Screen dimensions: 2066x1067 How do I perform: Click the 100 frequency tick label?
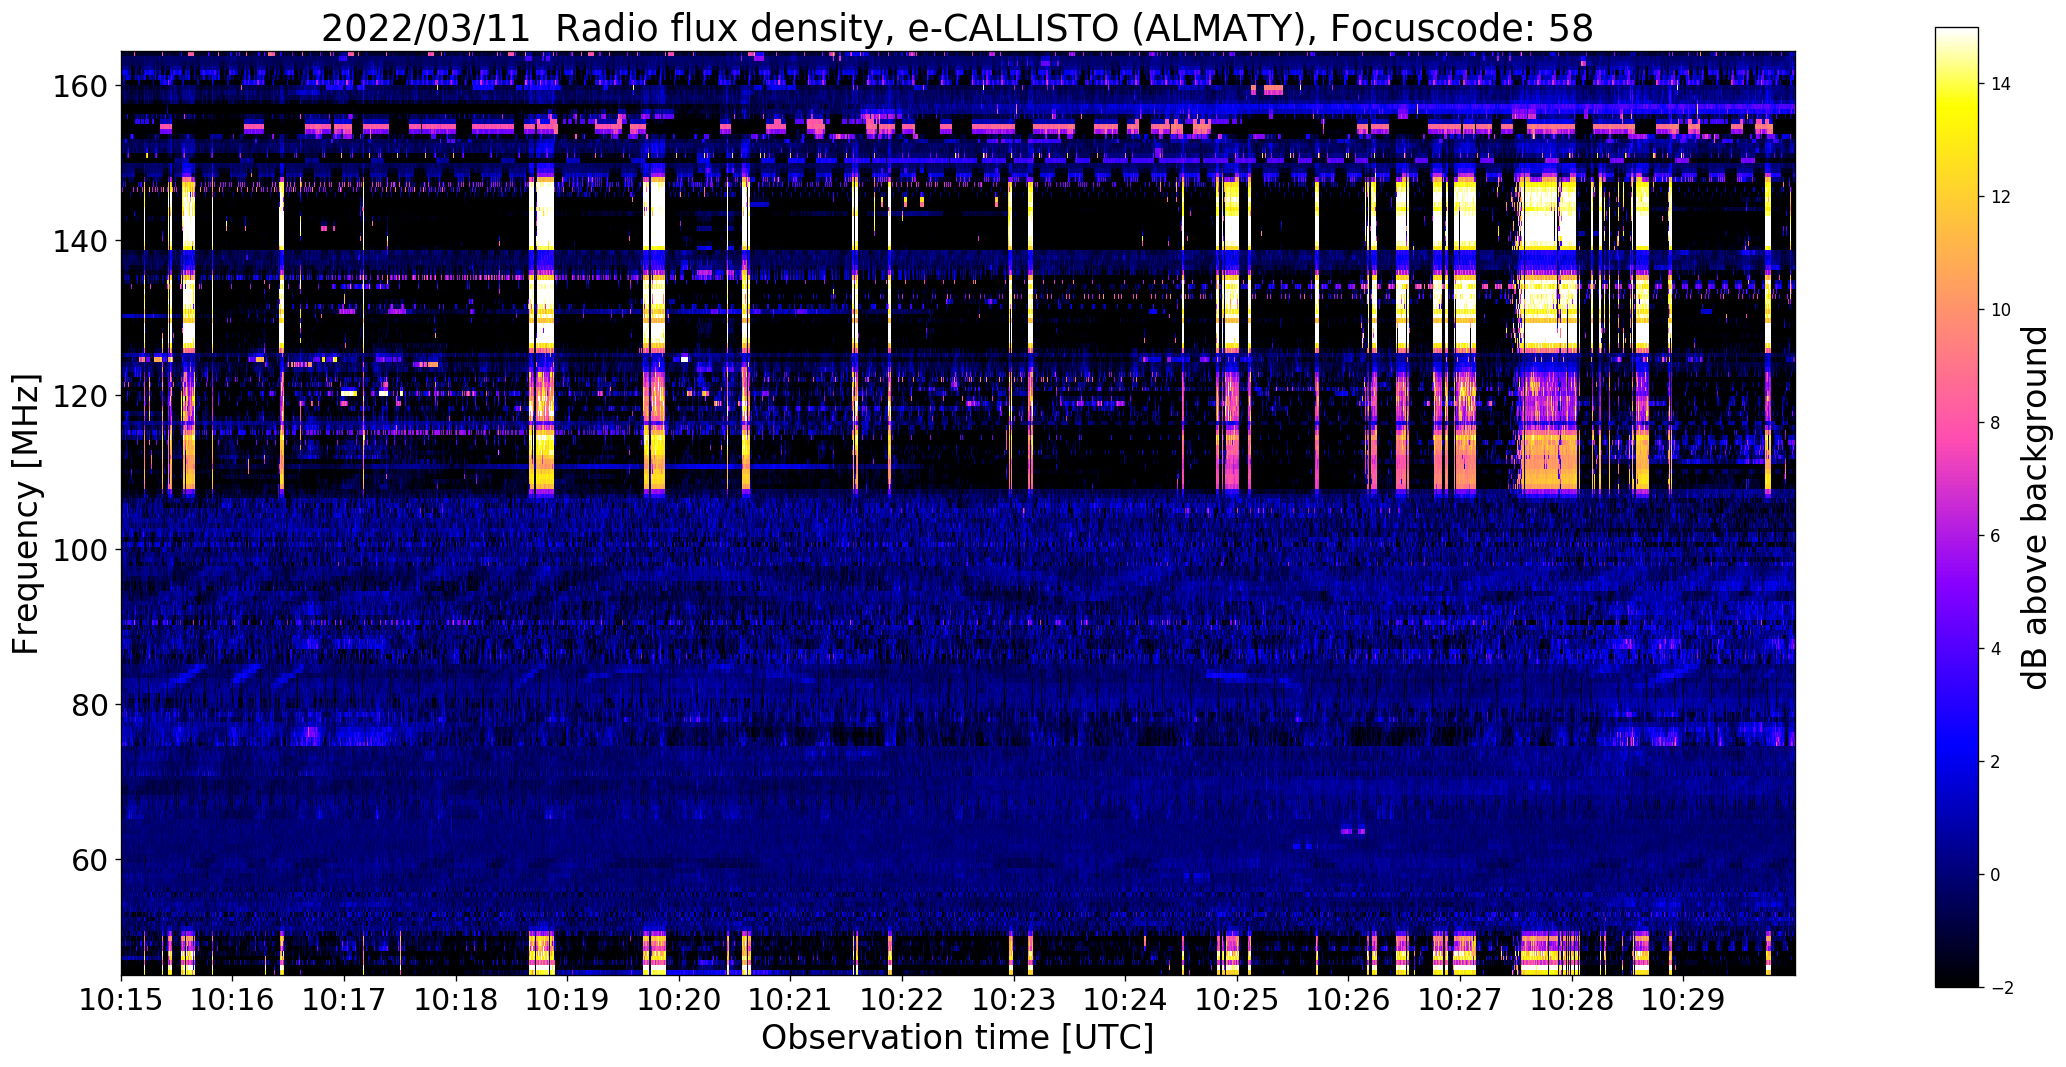click(x=80, y=551)
